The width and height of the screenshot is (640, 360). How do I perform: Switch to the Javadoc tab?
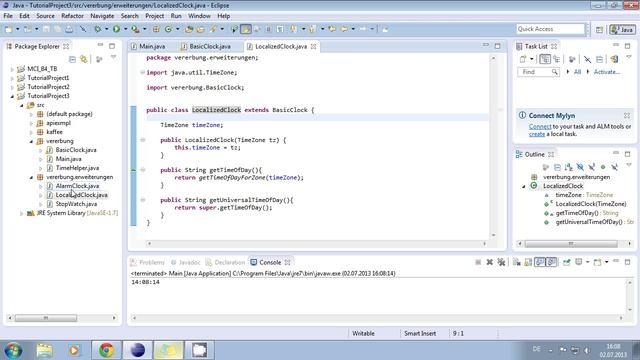click(x=185, y=262)
